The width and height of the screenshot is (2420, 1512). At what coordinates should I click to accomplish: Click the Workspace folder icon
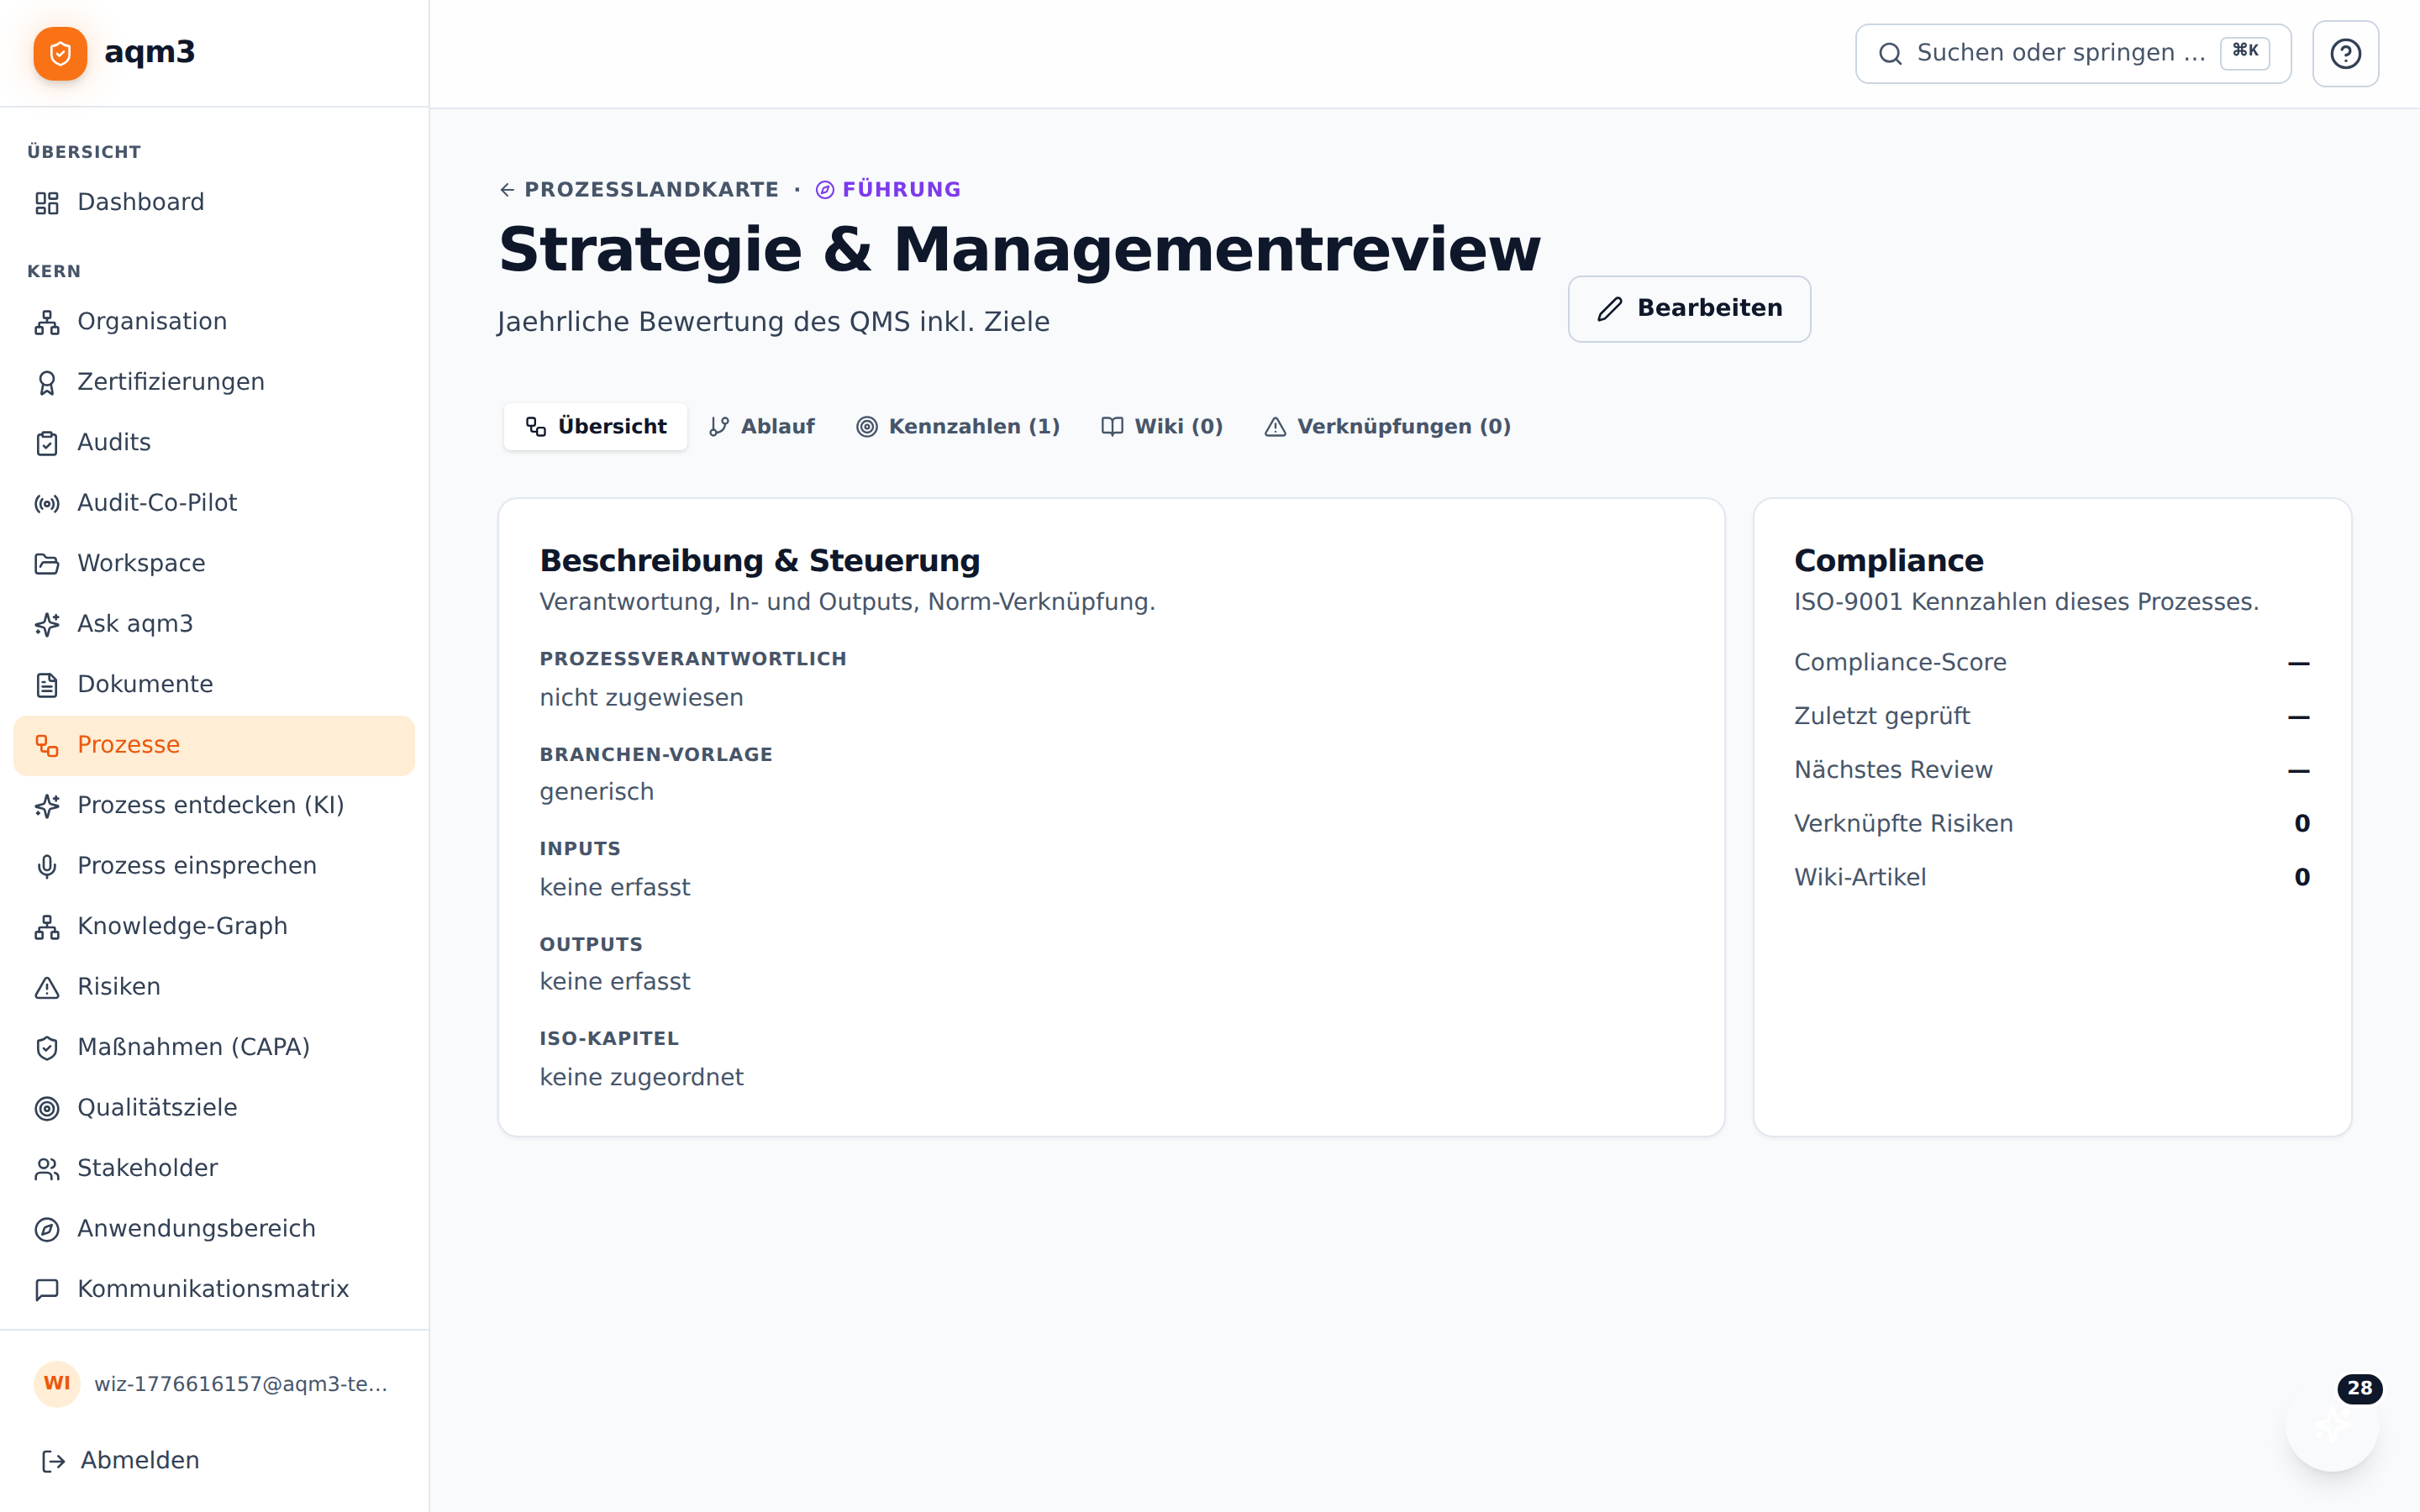coord(47,564)
